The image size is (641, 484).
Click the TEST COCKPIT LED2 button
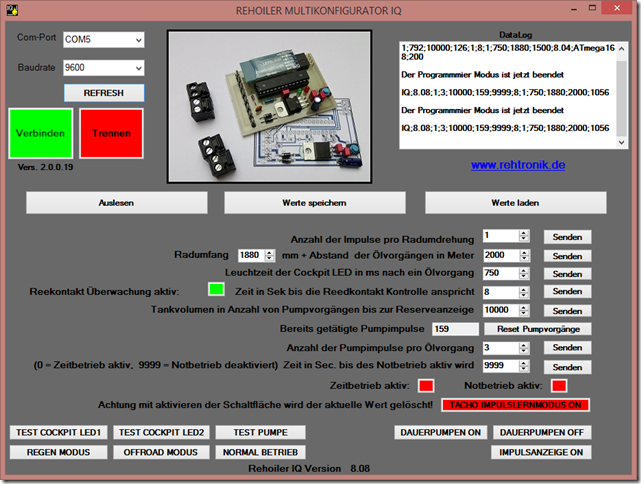click(161, 432)
